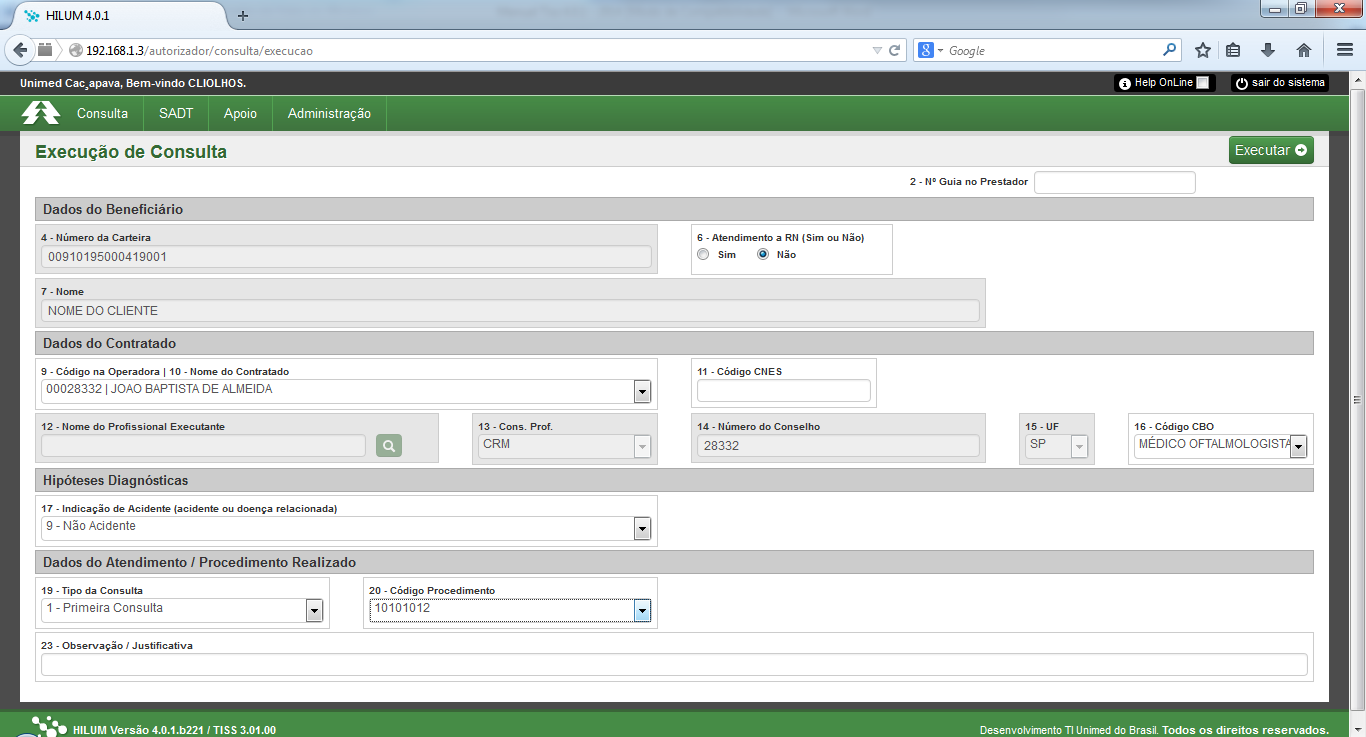Open the Consulta menu

(x=102, y=114)
